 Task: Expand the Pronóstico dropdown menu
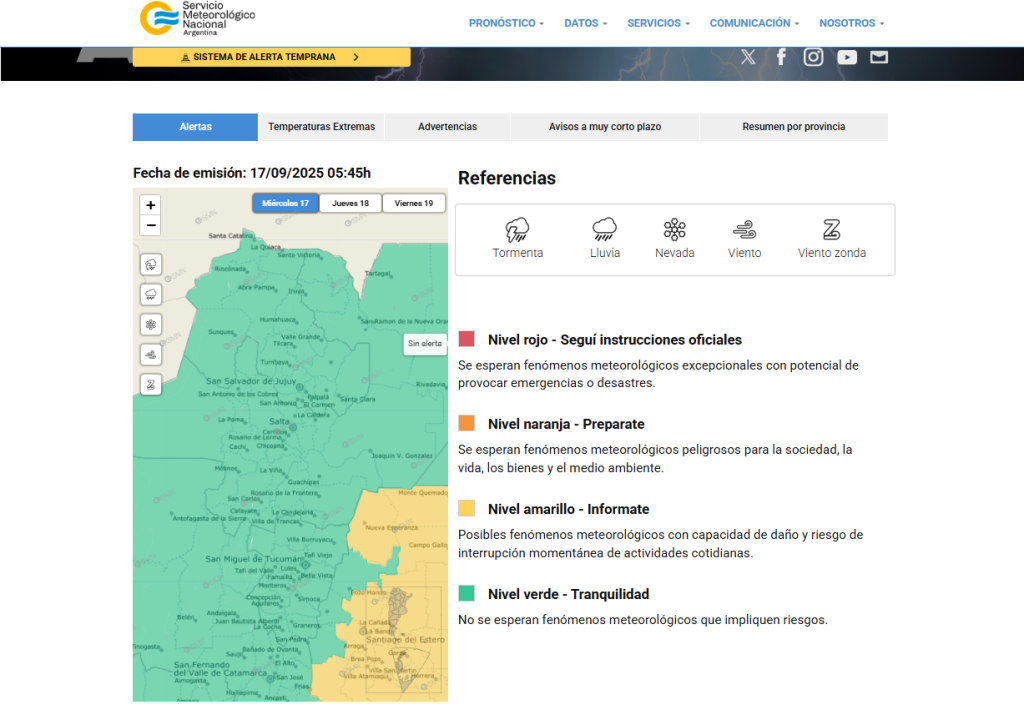(x=506, y=23)
